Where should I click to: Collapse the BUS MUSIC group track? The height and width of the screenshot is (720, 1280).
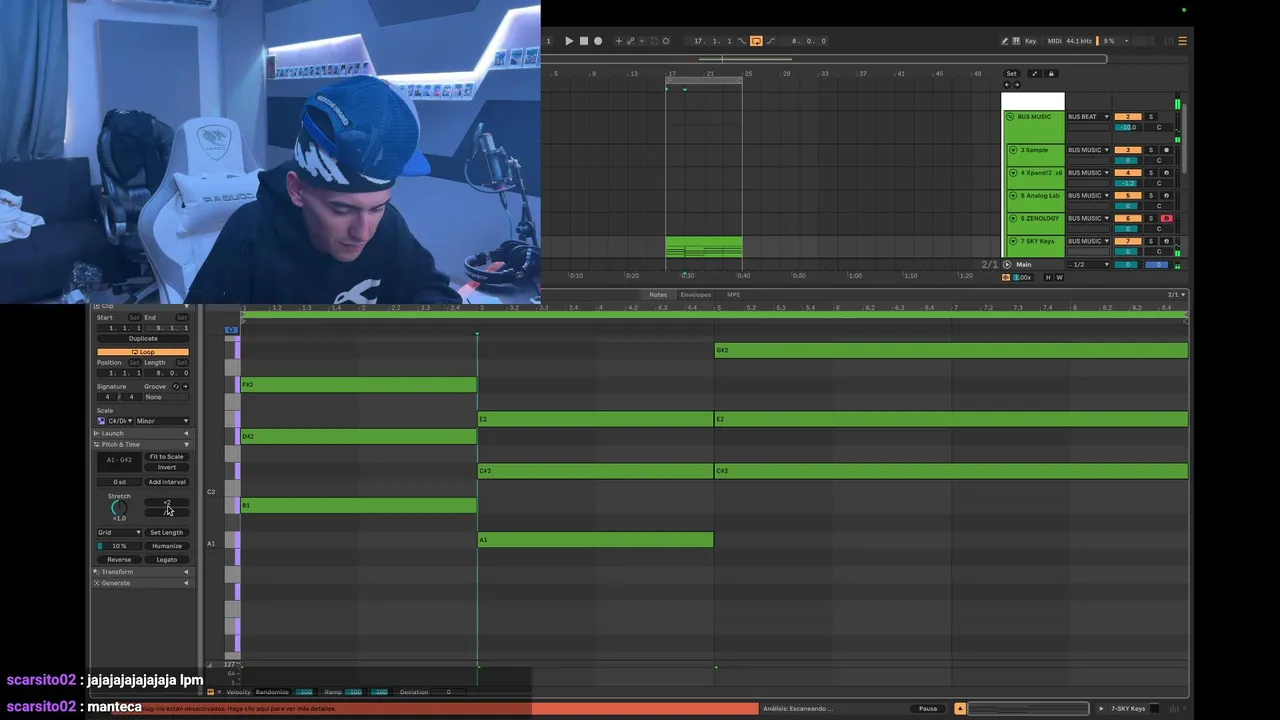click(x=1010, y=117)
